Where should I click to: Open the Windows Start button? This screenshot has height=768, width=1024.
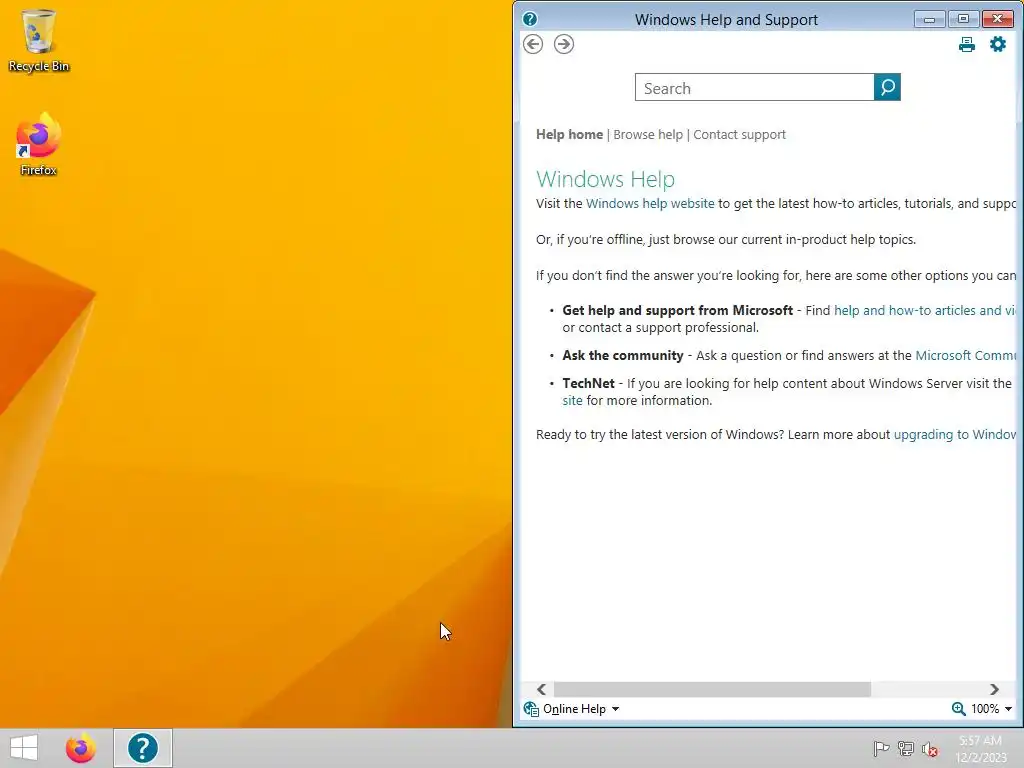24,748
